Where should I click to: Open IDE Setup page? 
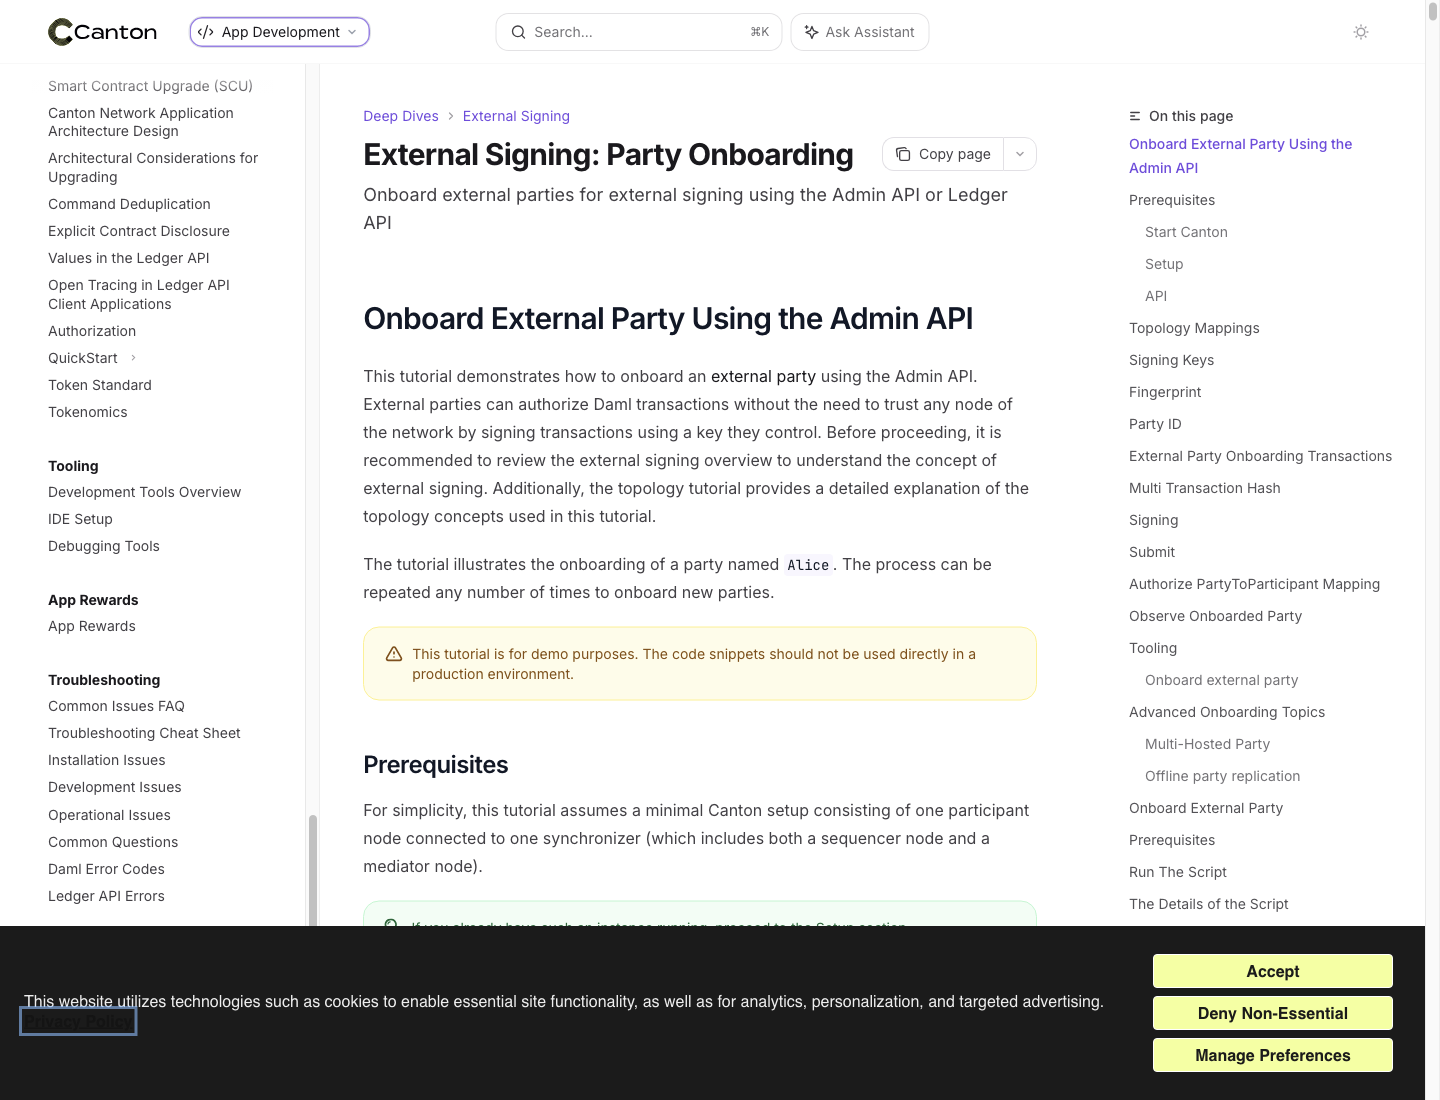(x=80, y=519)
